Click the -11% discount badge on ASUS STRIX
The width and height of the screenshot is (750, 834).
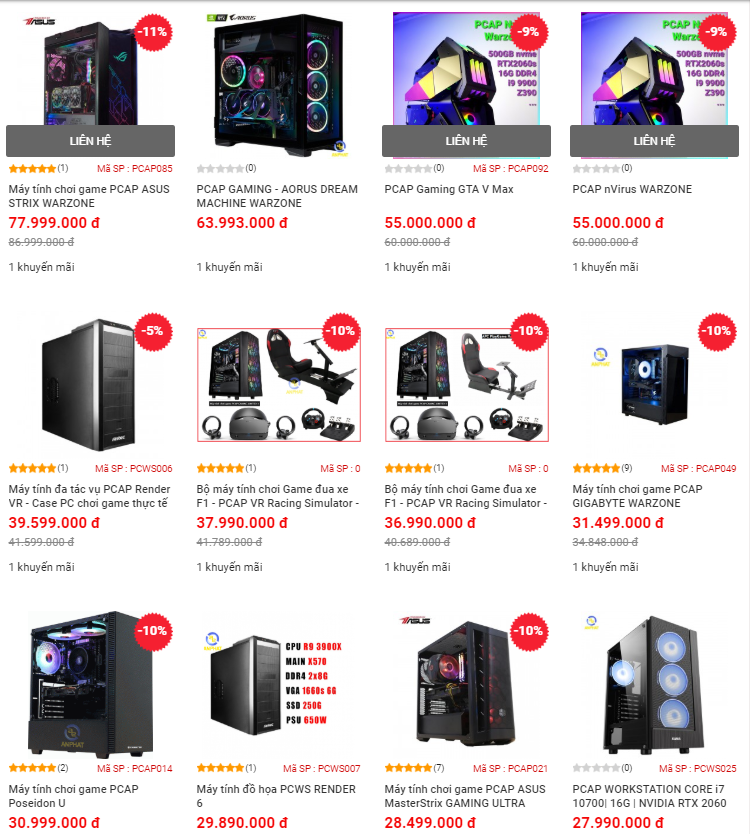pos(153,32)
